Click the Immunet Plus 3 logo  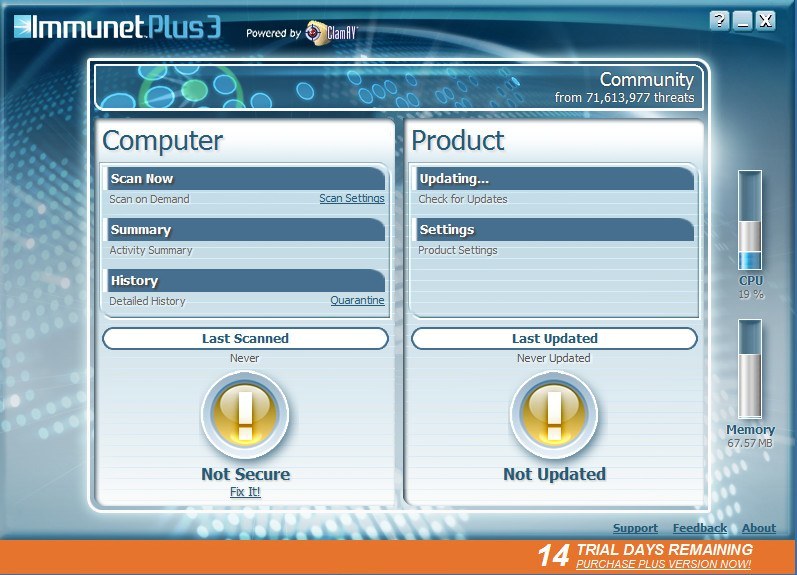click(x=117, y=27)
